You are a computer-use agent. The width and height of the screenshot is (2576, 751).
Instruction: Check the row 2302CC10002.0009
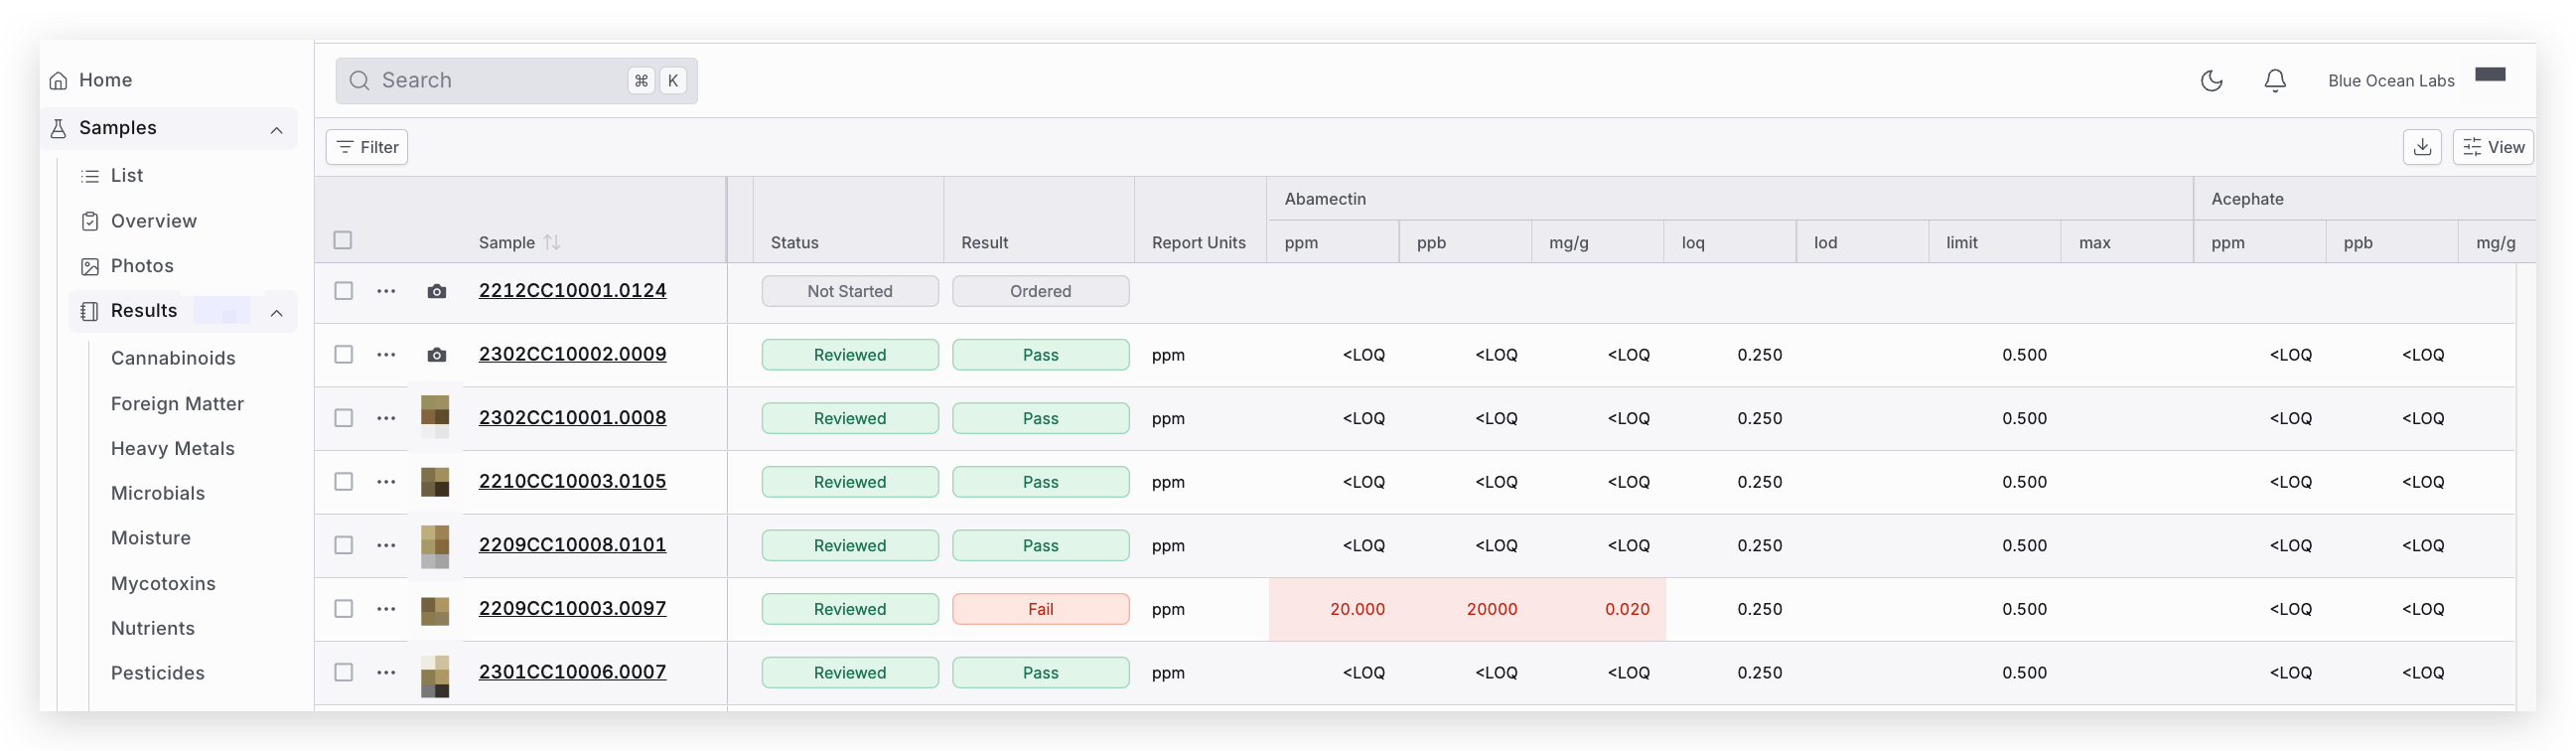[x=344, y=355]
